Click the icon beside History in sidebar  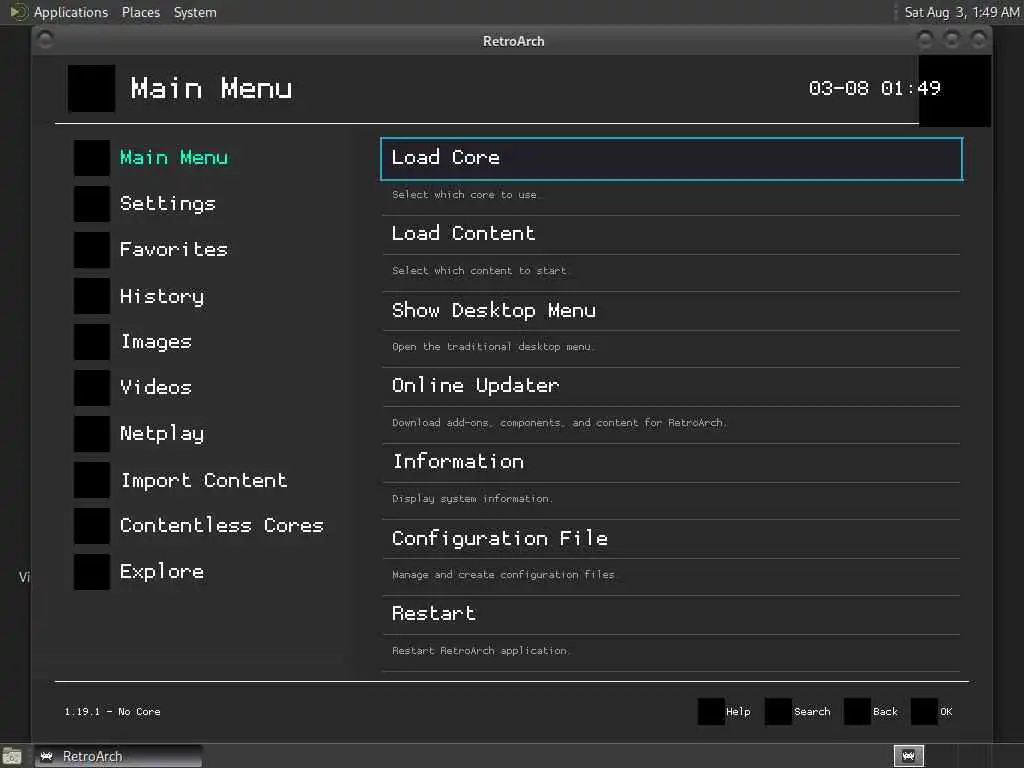tap(91, 296)
